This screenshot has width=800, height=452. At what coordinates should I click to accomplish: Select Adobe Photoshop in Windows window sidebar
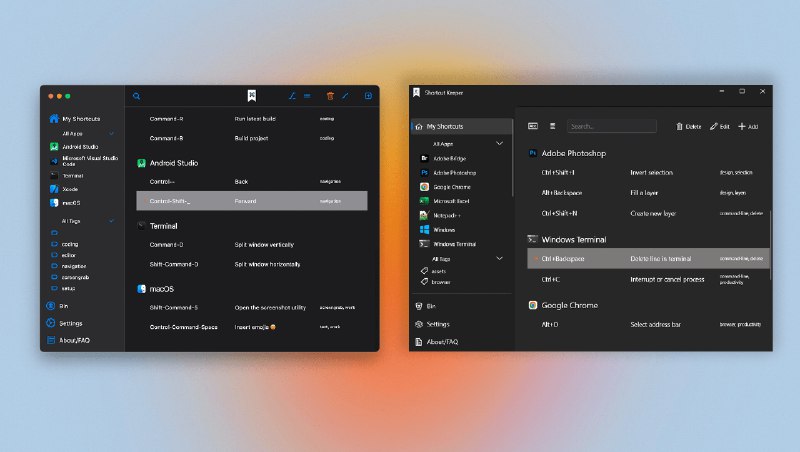[x=448, y=173]
